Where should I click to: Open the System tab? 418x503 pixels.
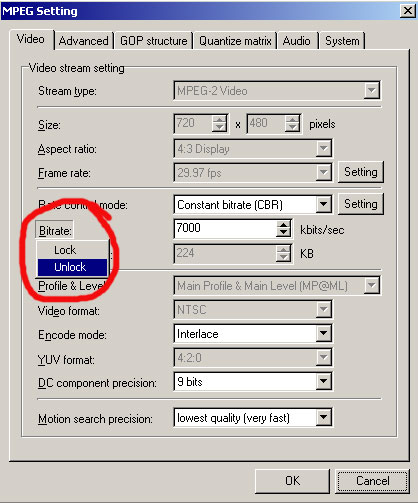[x=342, y=41]
